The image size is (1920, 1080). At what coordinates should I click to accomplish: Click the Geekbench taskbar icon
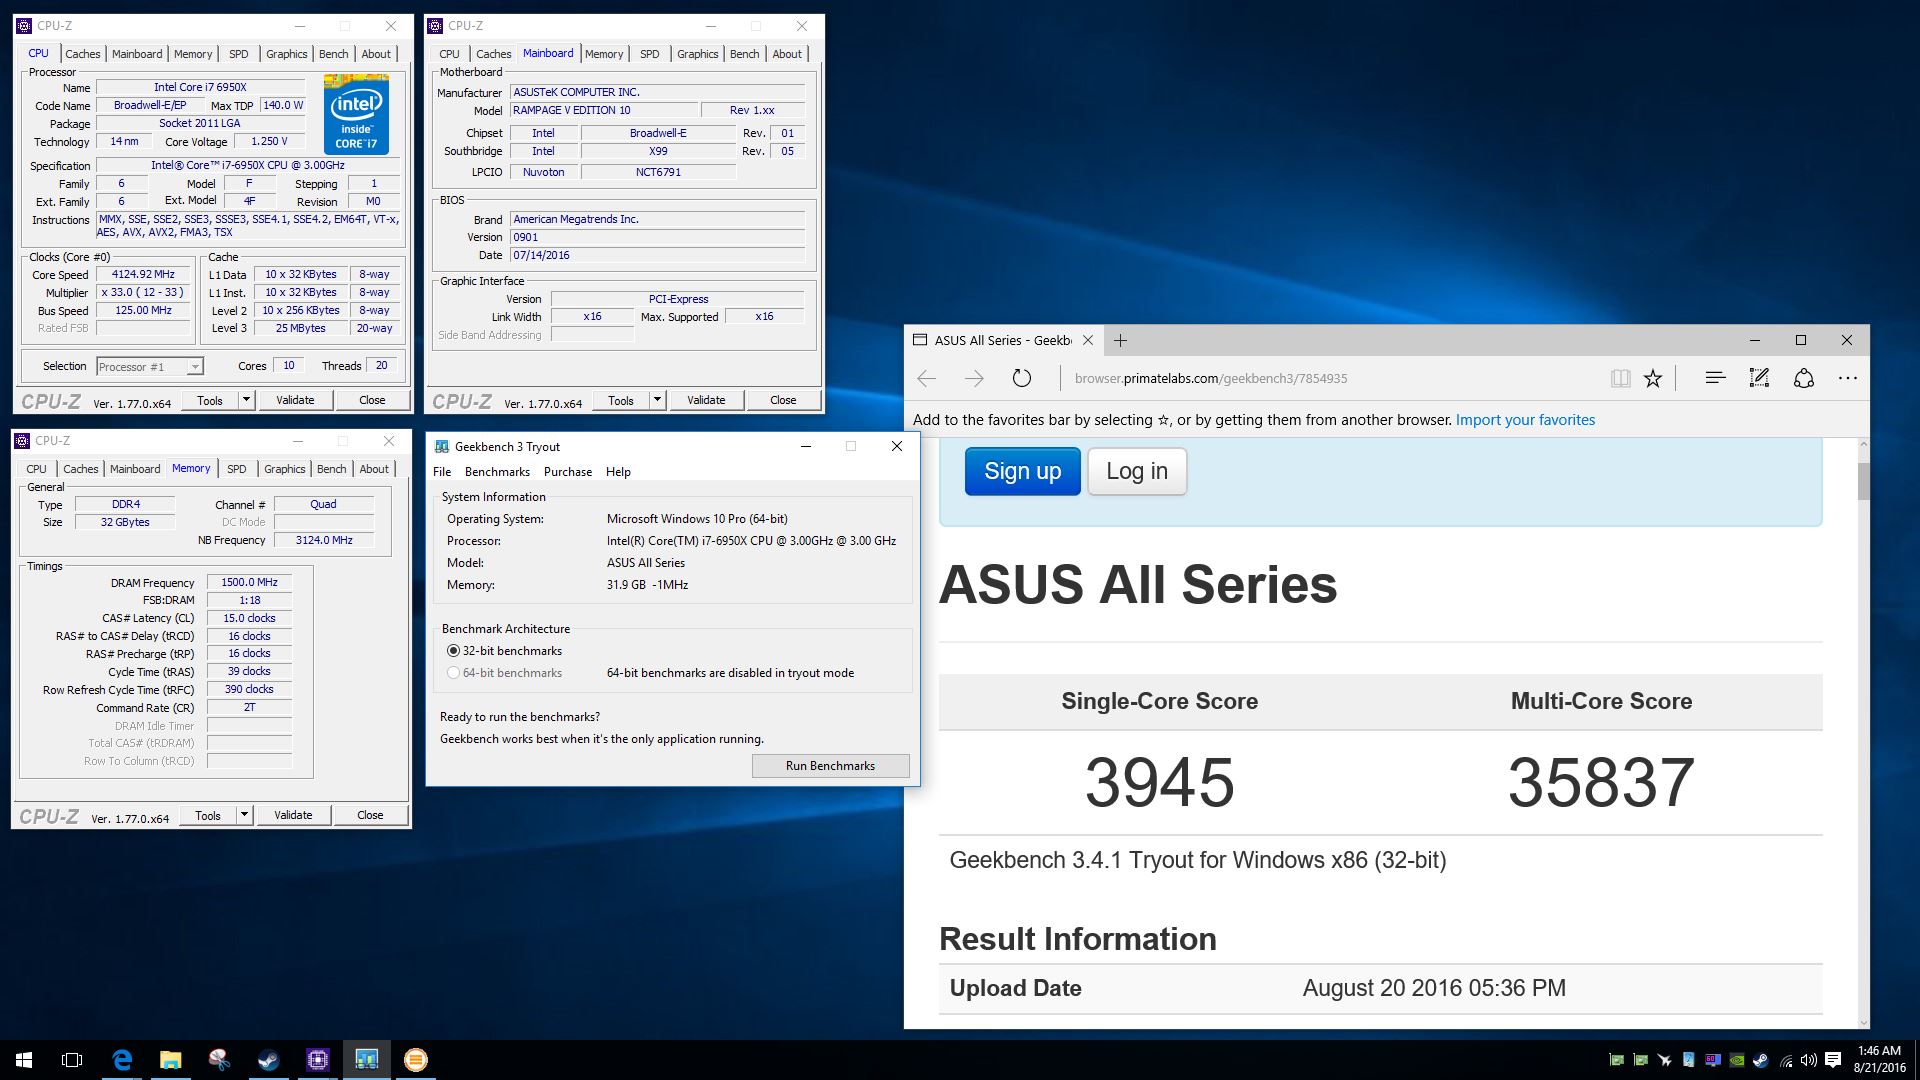367,1060
